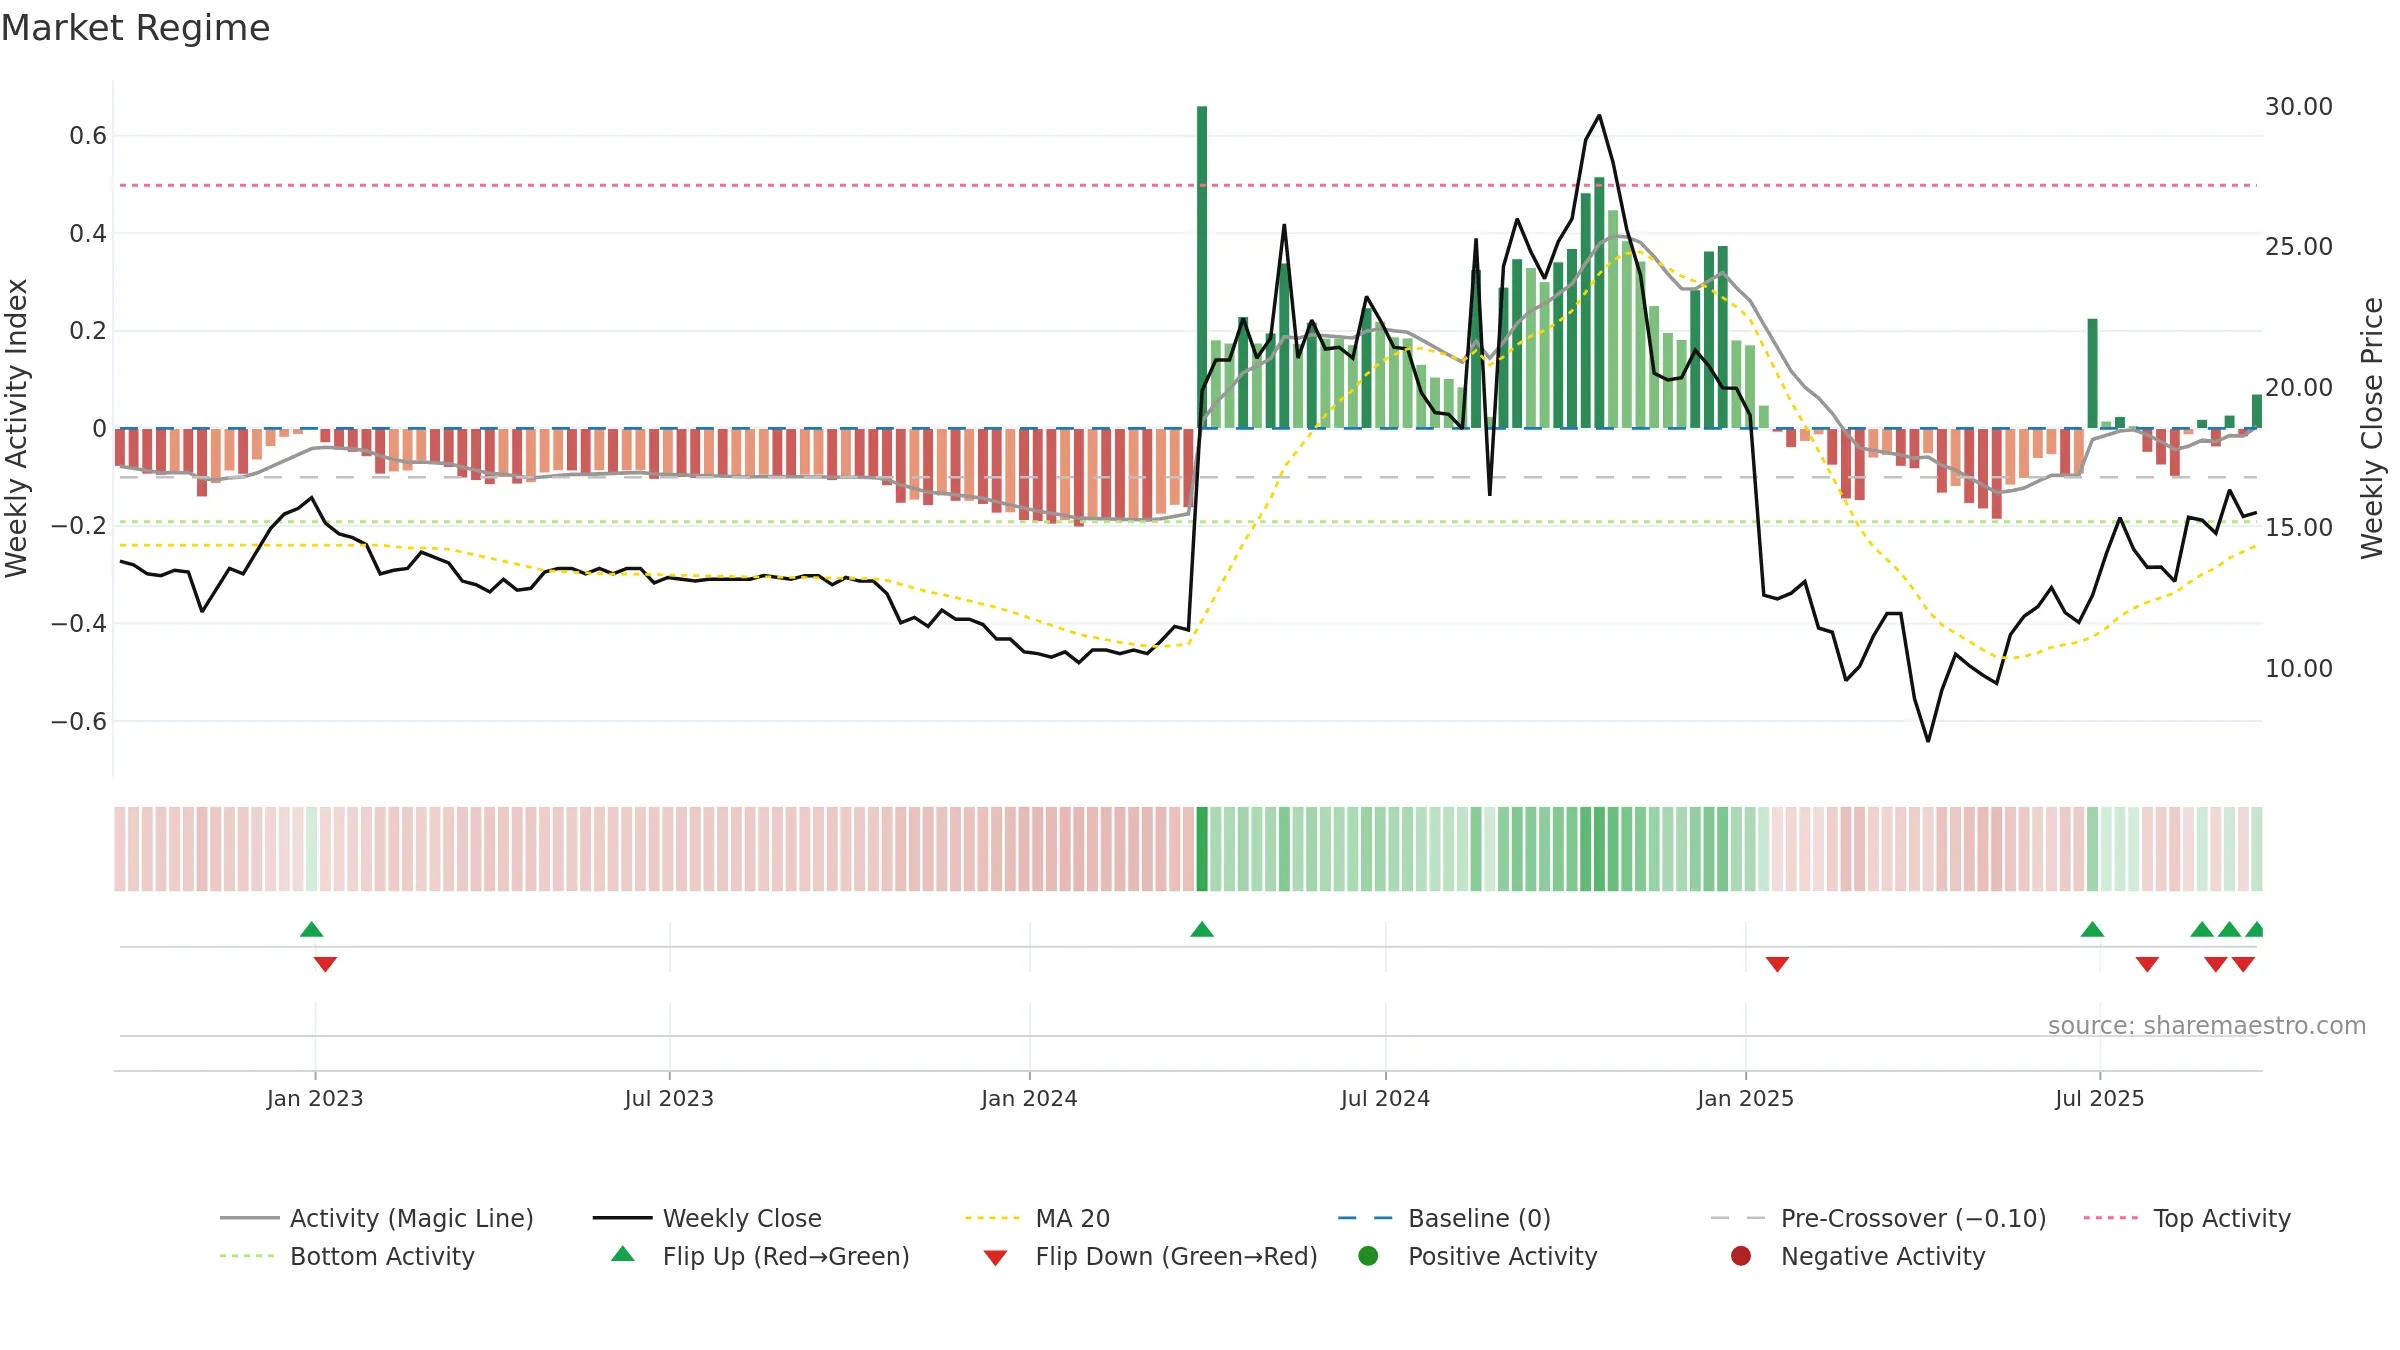Viewport: 2400px width, 1350px height.
Task: Select the Flip Down marker just after Jan 2025
Action: click(x=1777, y=964)
